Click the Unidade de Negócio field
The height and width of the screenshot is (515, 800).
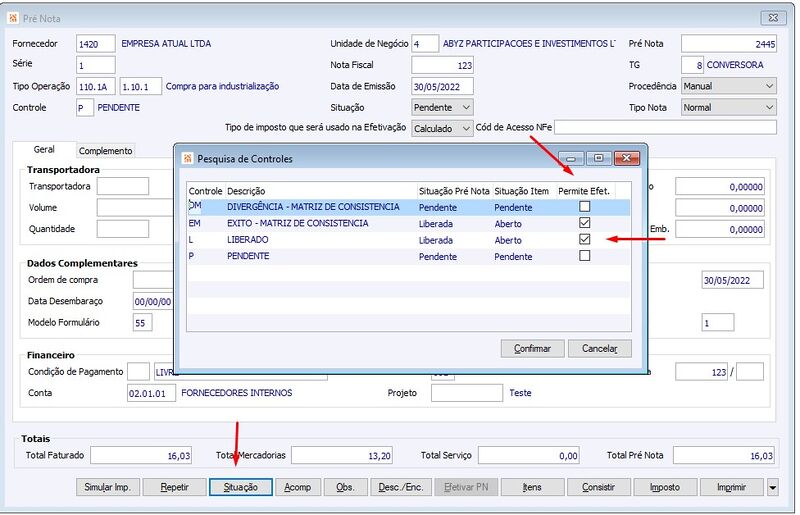[425, 44]
